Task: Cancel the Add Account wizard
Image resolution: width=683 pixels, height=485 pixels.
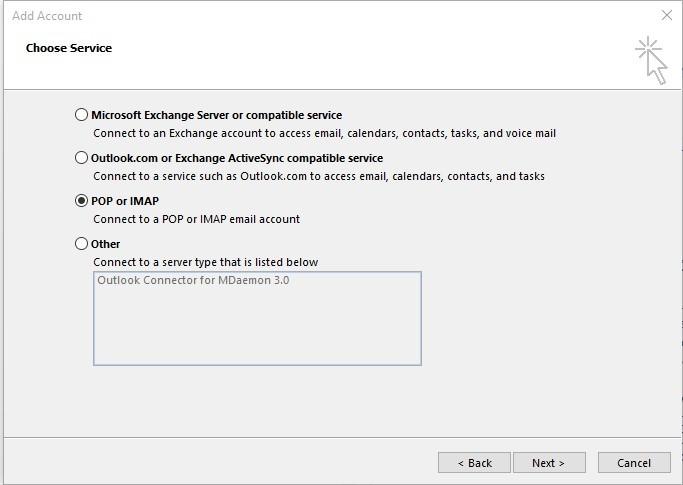Action: click(634, 462)
